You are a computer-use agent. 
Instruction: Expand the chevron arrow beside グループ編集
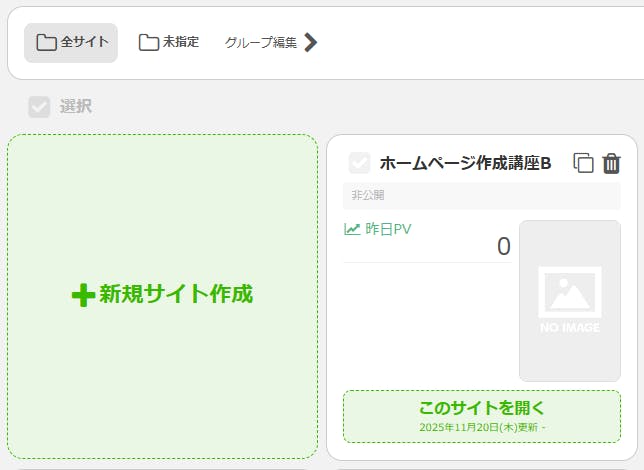[x=310, y=42]
